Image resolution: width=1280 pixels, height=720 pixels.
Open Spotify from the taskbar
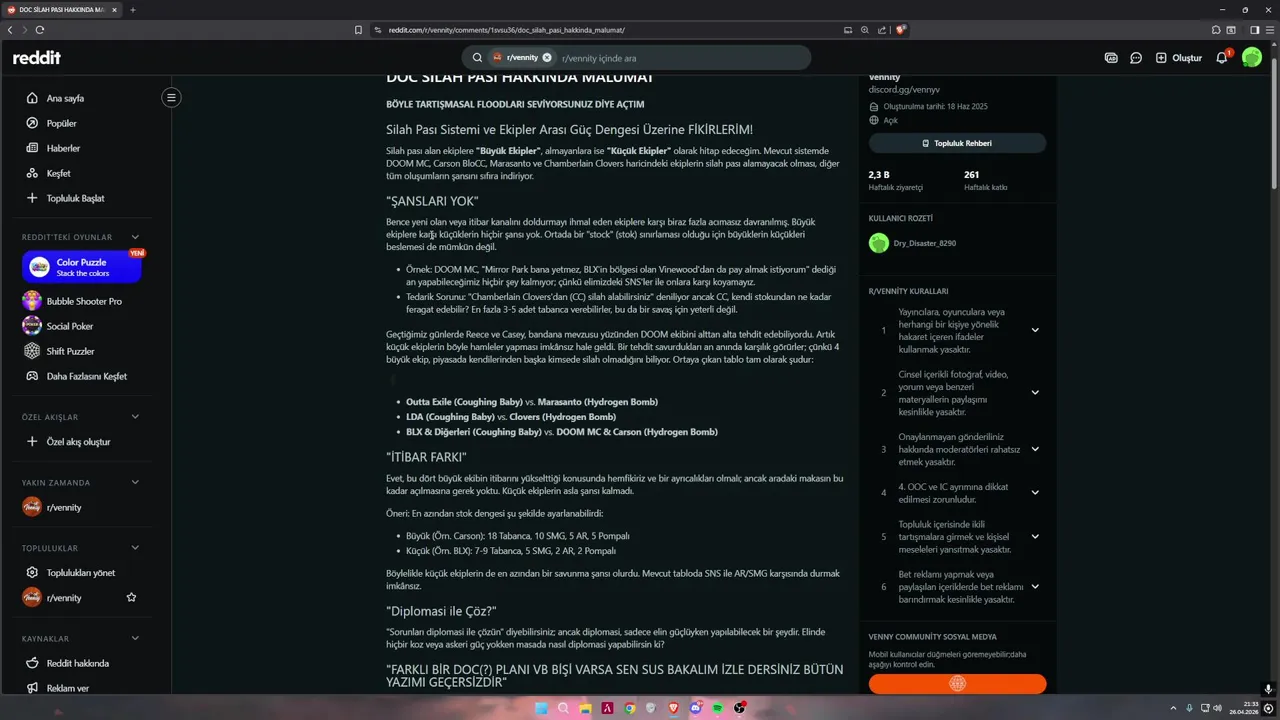click(717, 708)
